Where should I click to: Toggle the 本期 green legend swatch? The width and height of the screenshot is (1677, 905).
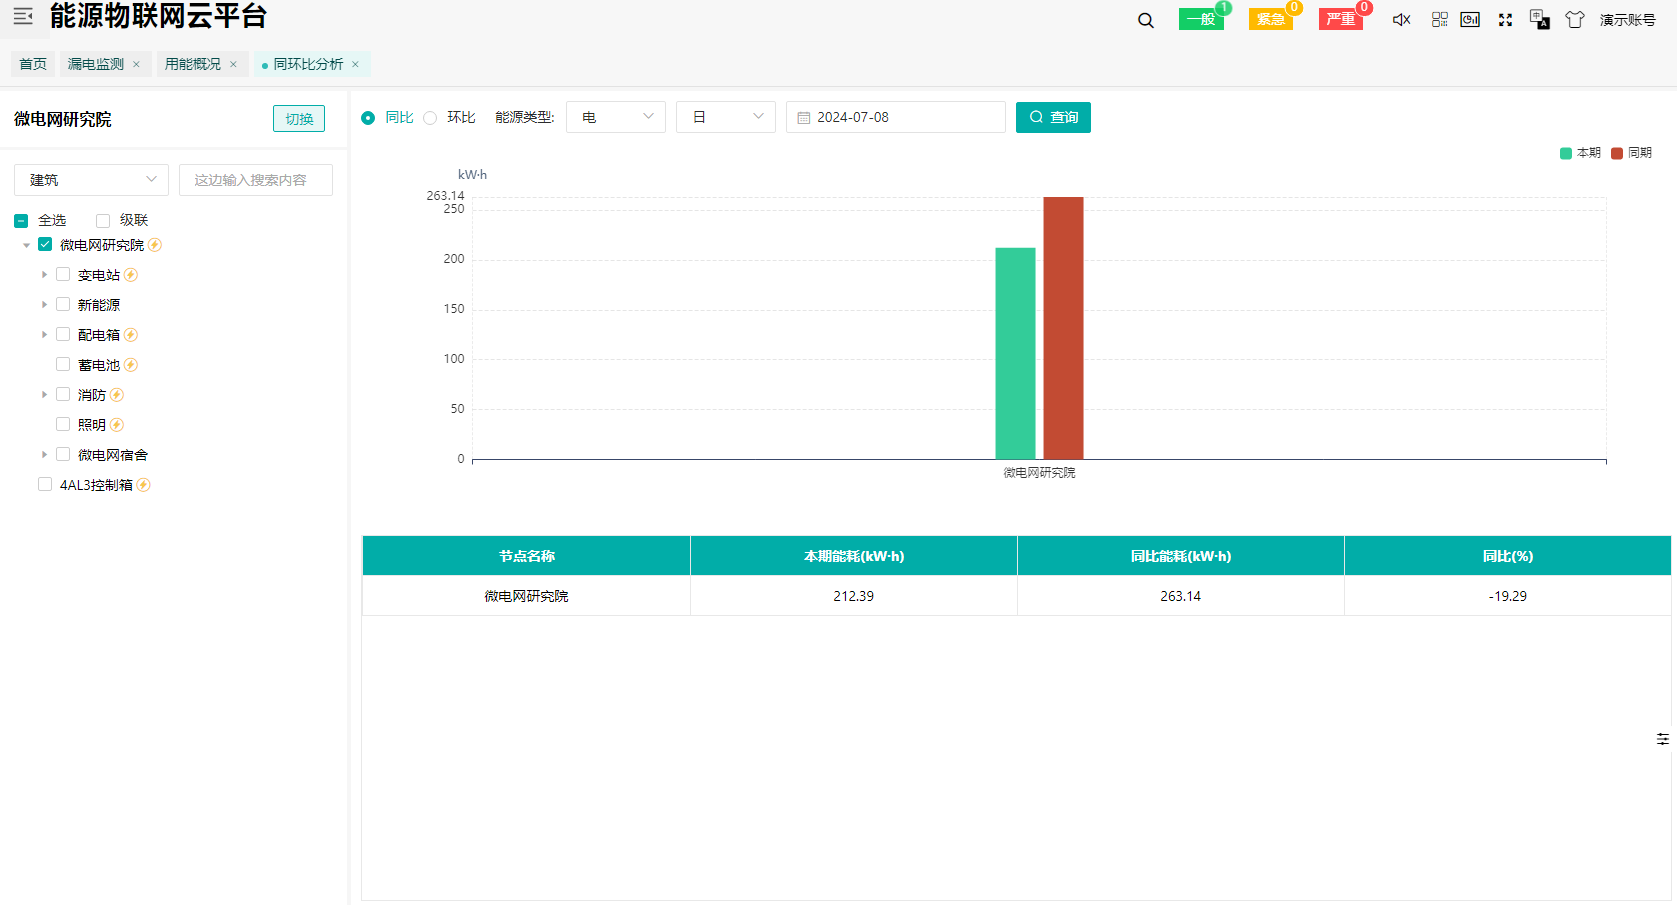tap(1566, 153)
